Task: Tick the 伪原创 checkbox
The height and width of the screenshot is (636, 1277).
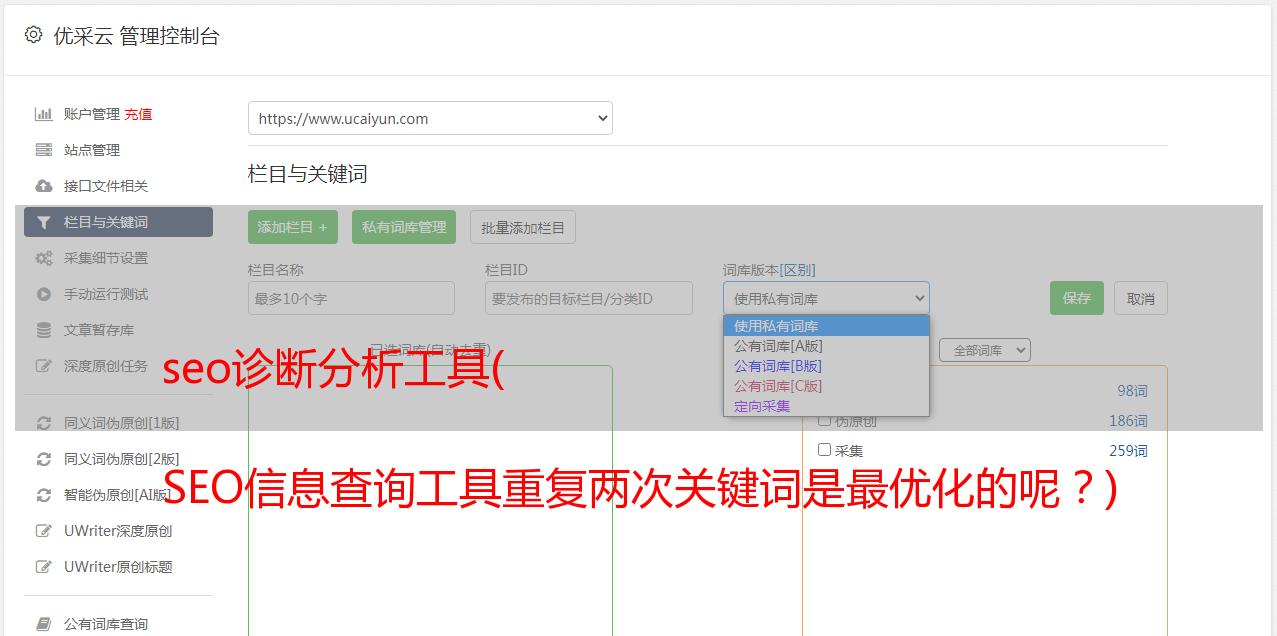Action: click(825, 420)
